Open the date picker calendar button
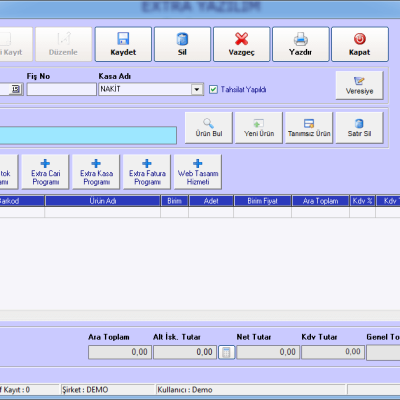The image size is (400, 400). pyautogui.click(x=16, y=89)
